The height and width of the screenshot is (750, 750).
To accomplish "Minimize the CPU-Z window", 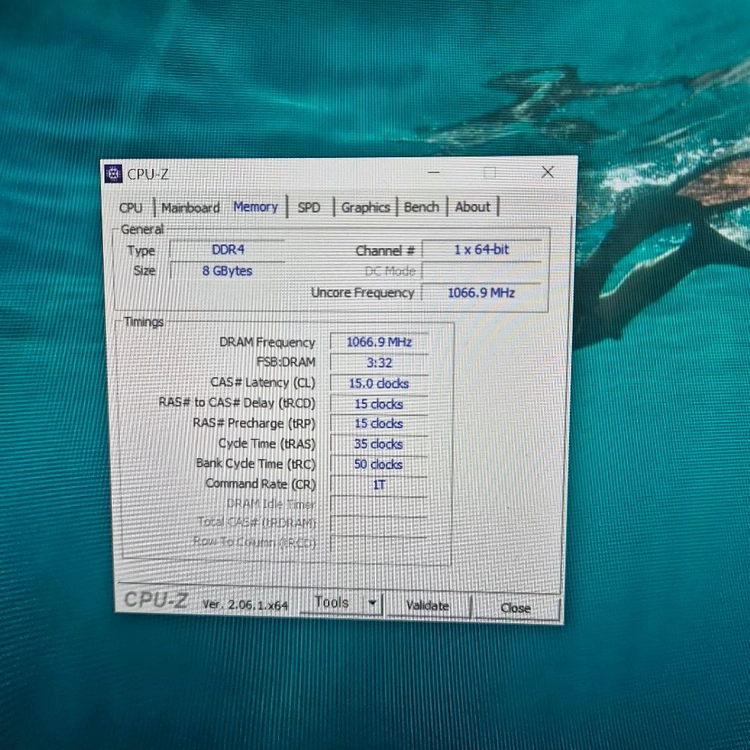I will tap(434, 172).
